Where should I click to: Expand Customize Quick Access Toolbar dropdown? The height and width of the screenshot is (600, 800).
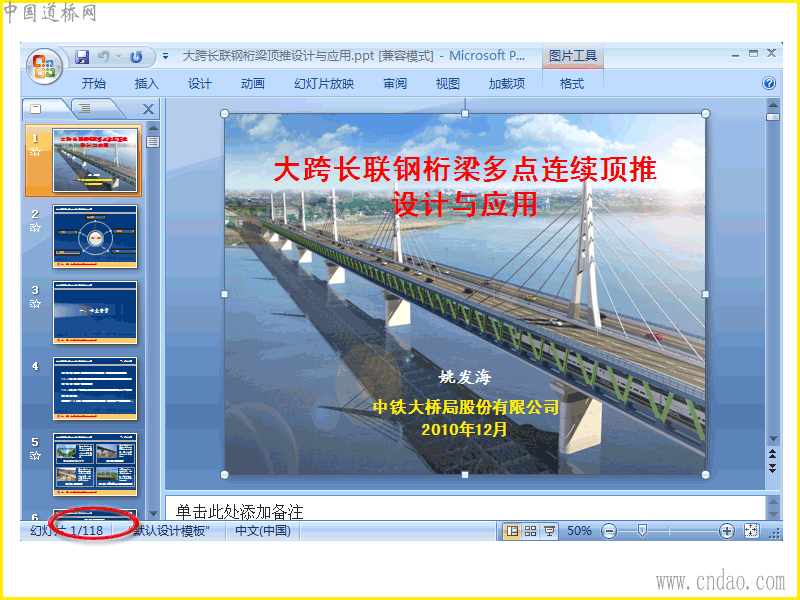(165, 57)
